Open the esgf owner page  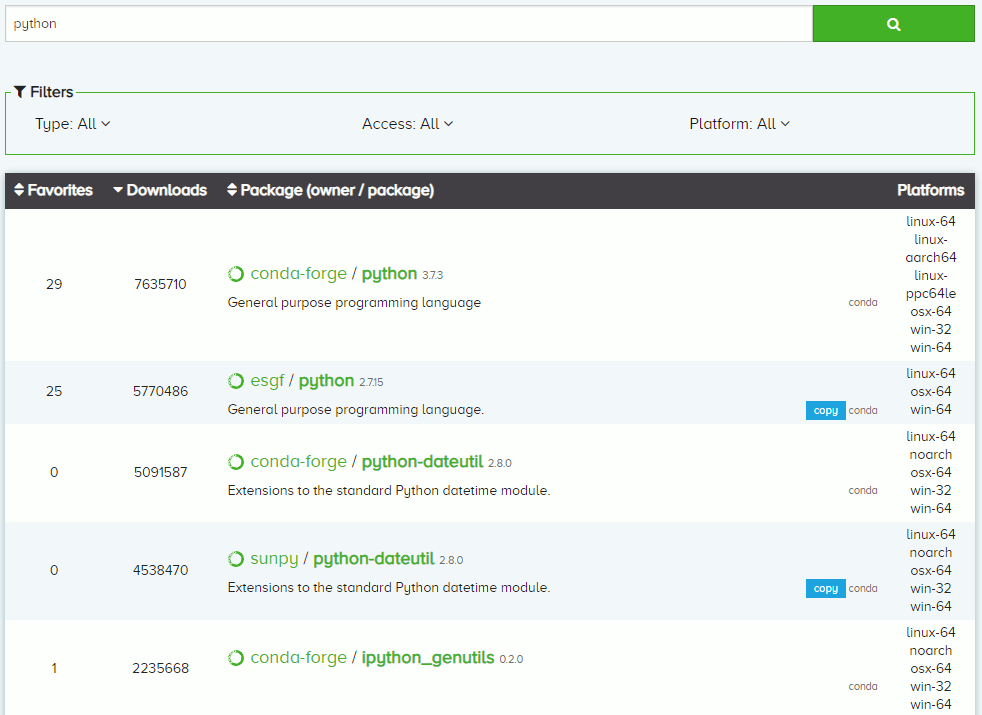pos(268,380)
